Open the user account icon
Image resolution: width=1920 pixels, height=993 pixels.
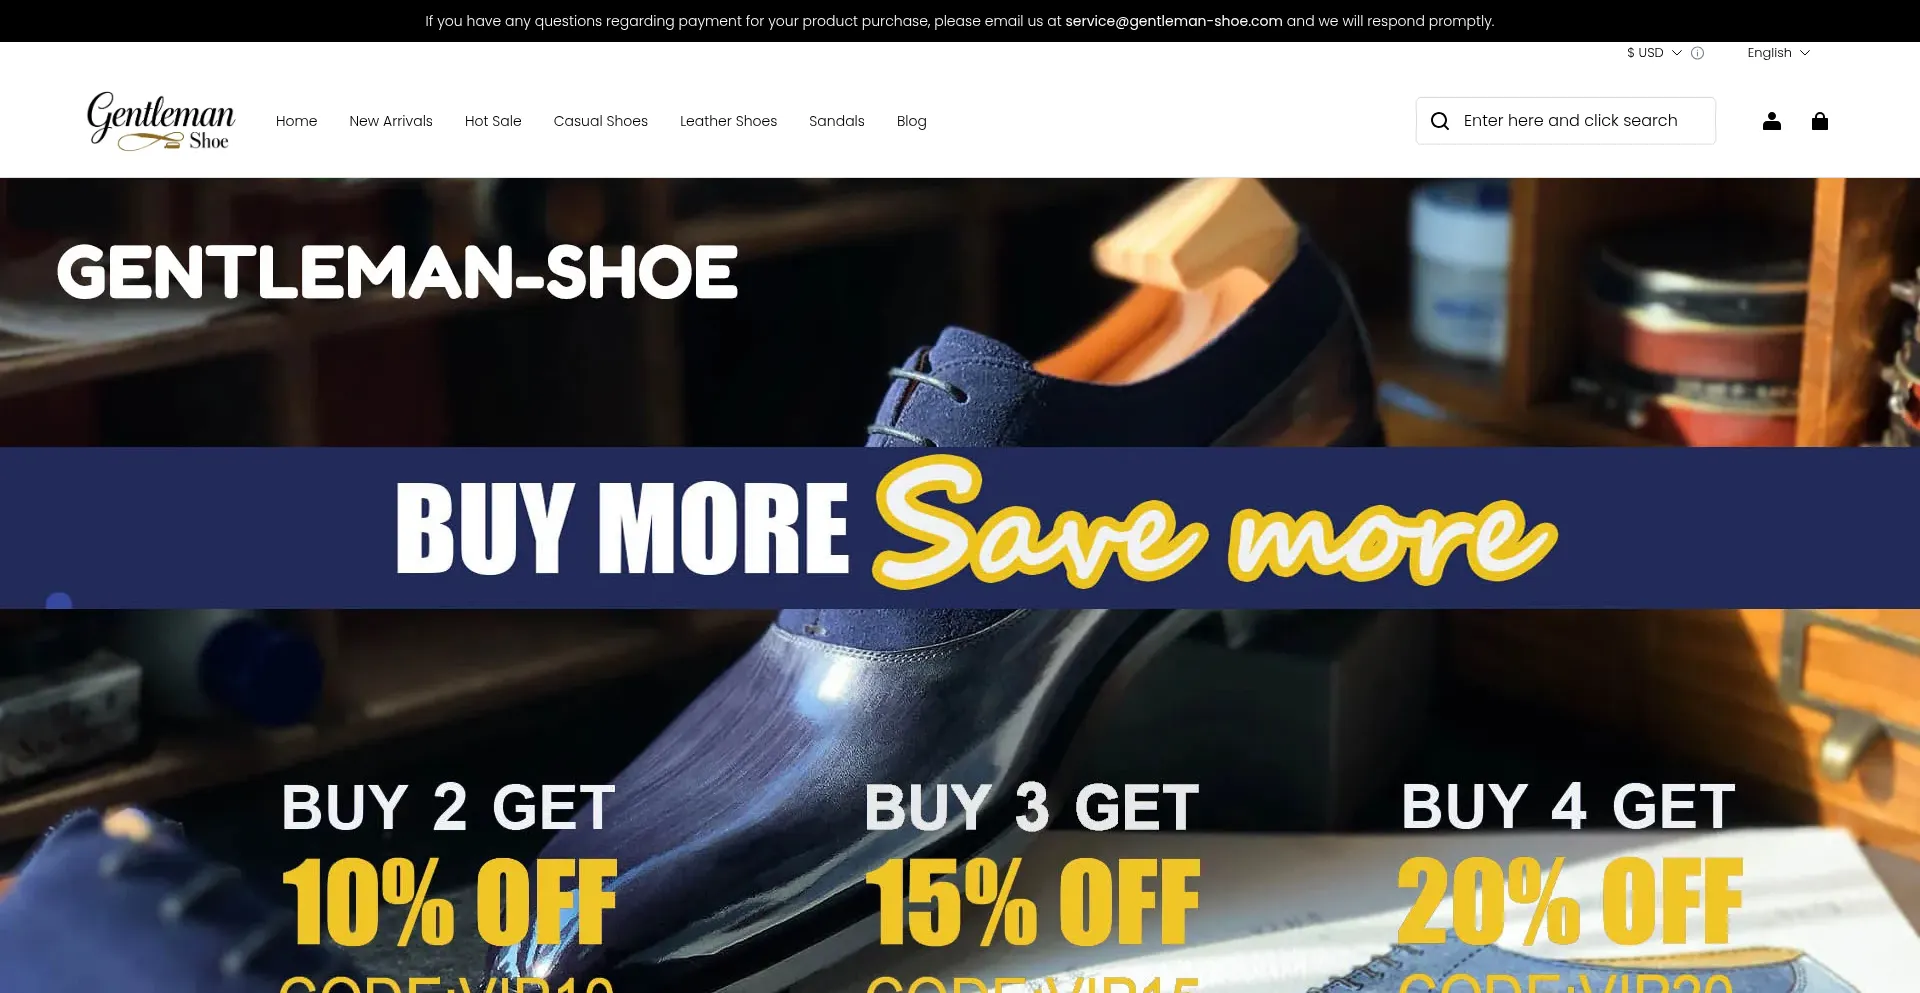(x=1771, y=121)
